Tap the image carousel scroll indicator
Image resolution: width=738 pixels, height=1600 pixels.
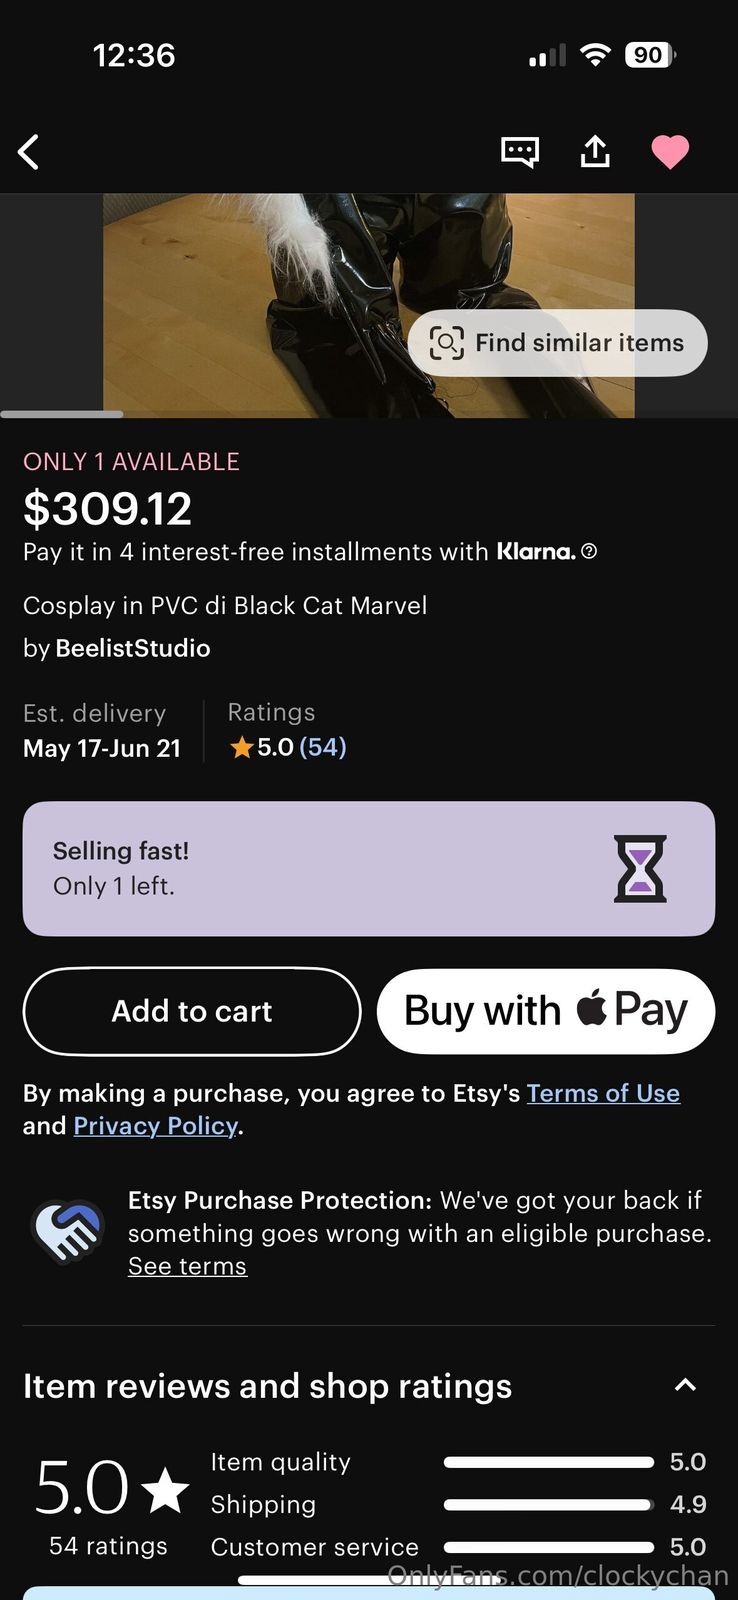click(x=62, y=414)
